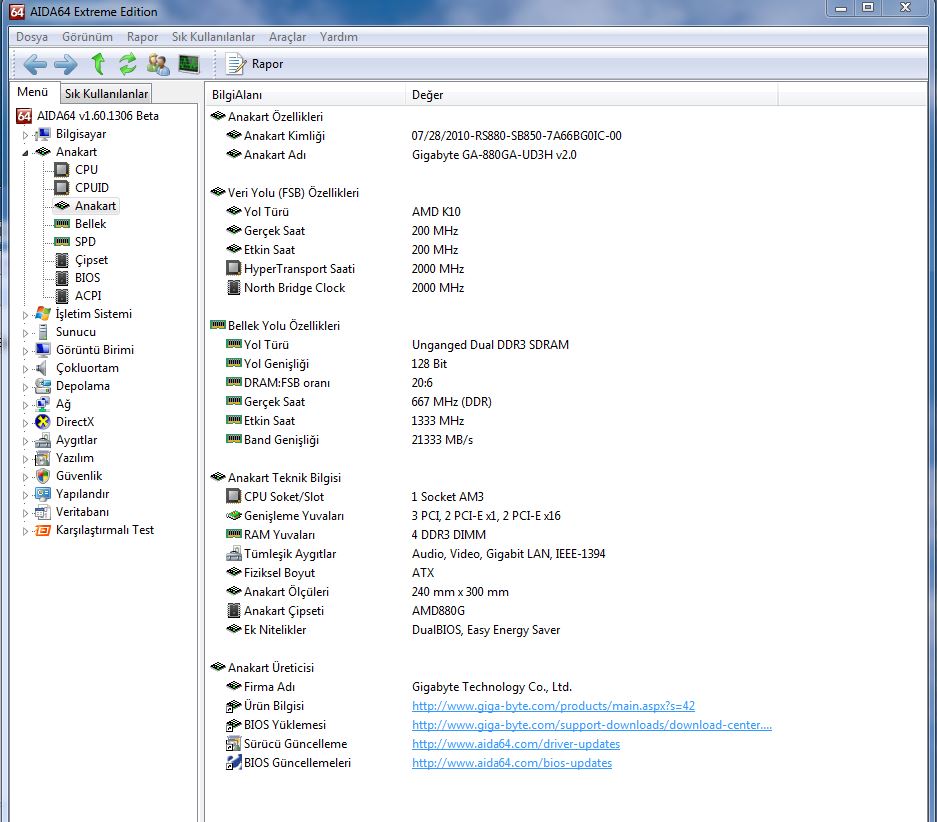Open the aida64.com driver-updates link

pos(516,744)
